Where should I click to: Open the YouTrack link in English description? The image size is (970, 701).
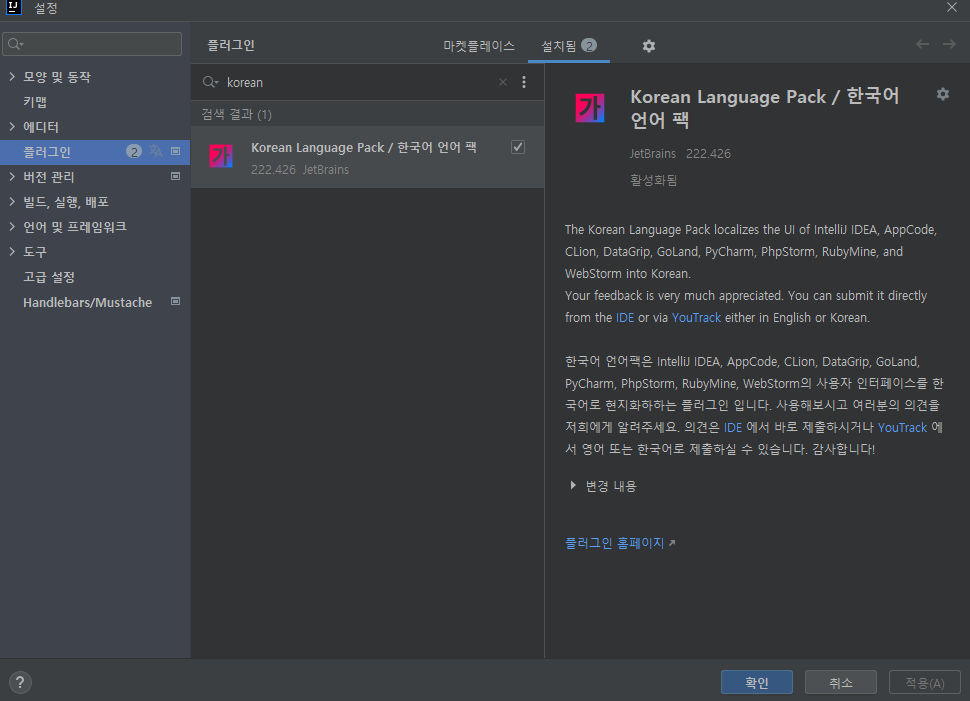coord(696,317)
